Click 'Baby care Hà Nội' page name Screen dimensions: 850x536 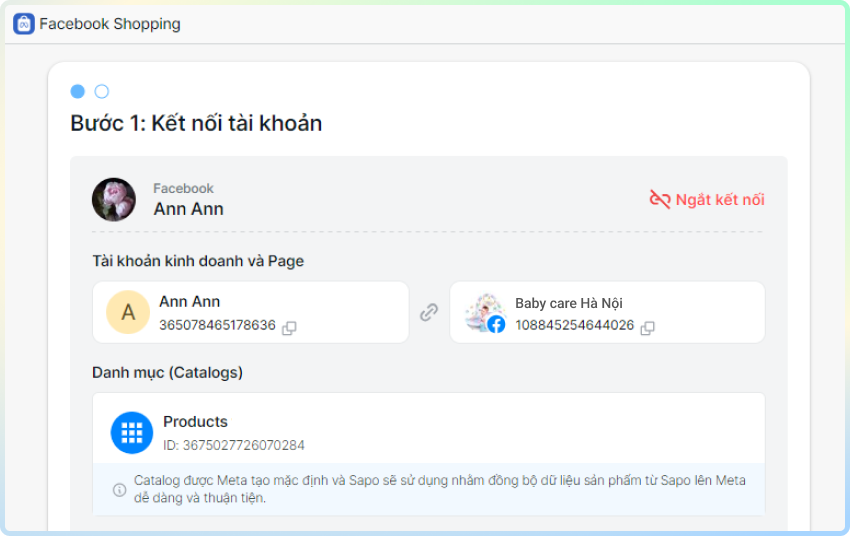point(569,303)
